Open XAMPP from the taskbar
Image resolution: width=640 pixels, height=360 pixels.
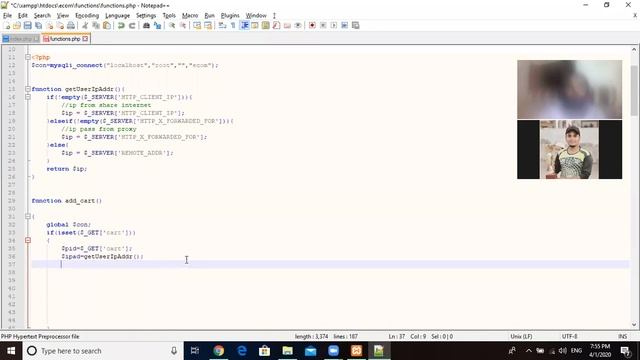tap(356, 351)
